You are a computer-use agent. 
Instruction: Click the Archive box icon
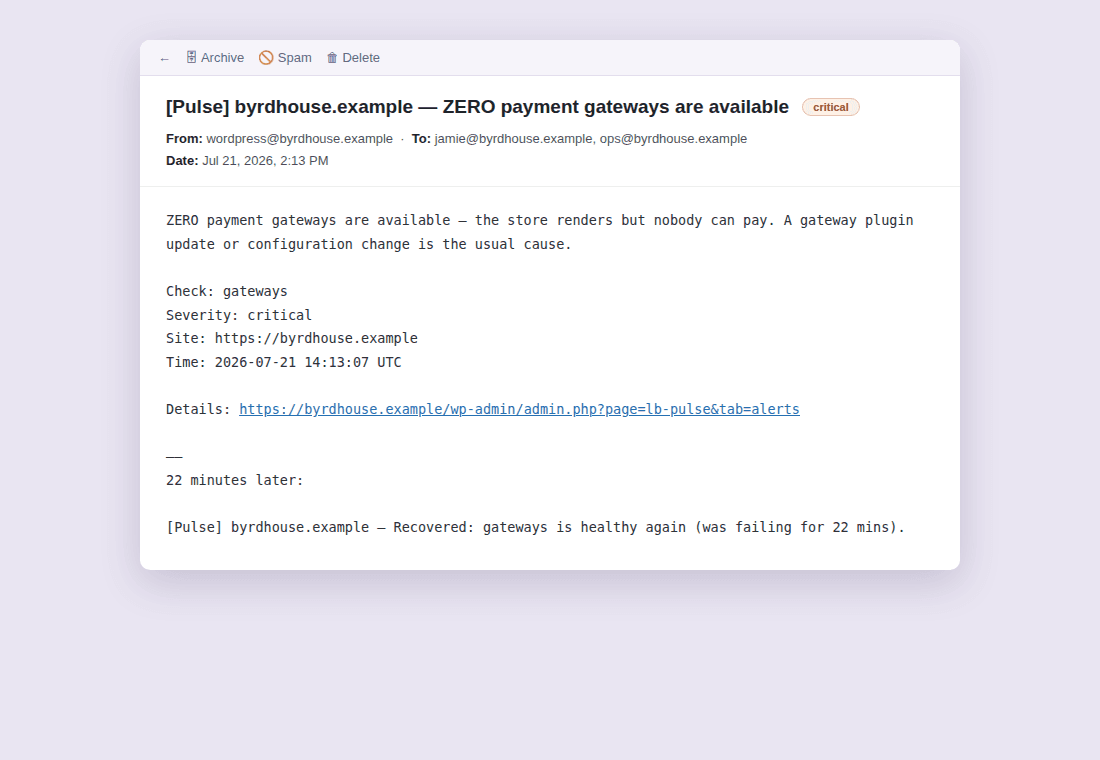191,58
